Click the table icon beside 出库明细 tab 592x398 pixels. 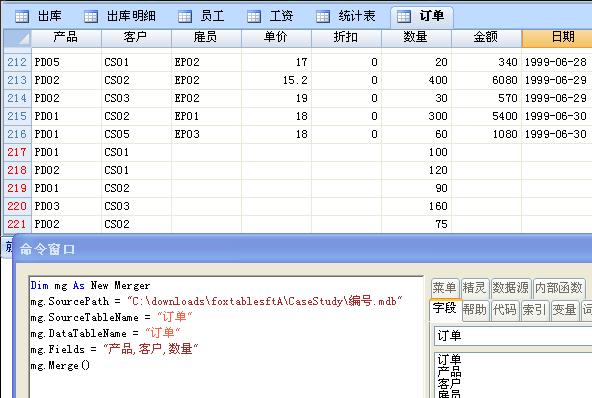coord(91,17)
